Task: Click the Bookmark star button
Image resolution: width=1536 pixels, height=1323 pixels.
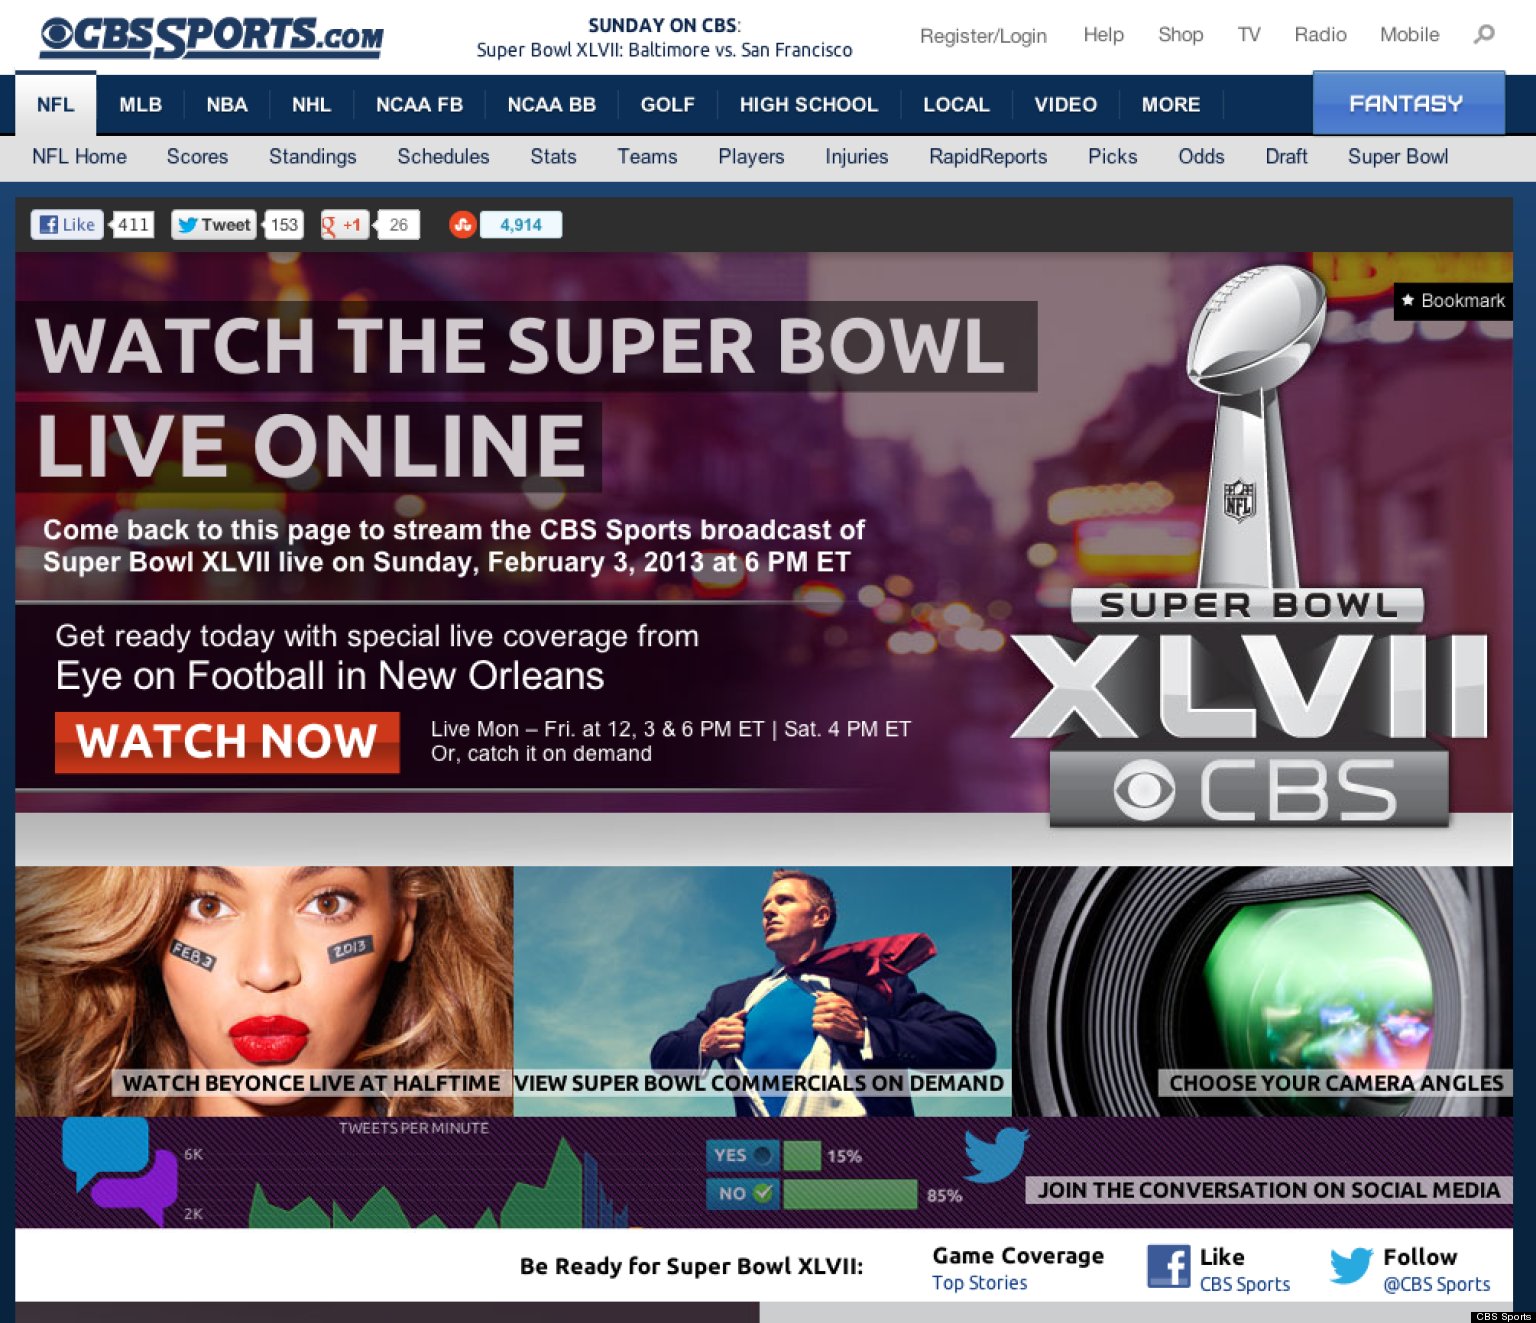Action: point(1453,301)
